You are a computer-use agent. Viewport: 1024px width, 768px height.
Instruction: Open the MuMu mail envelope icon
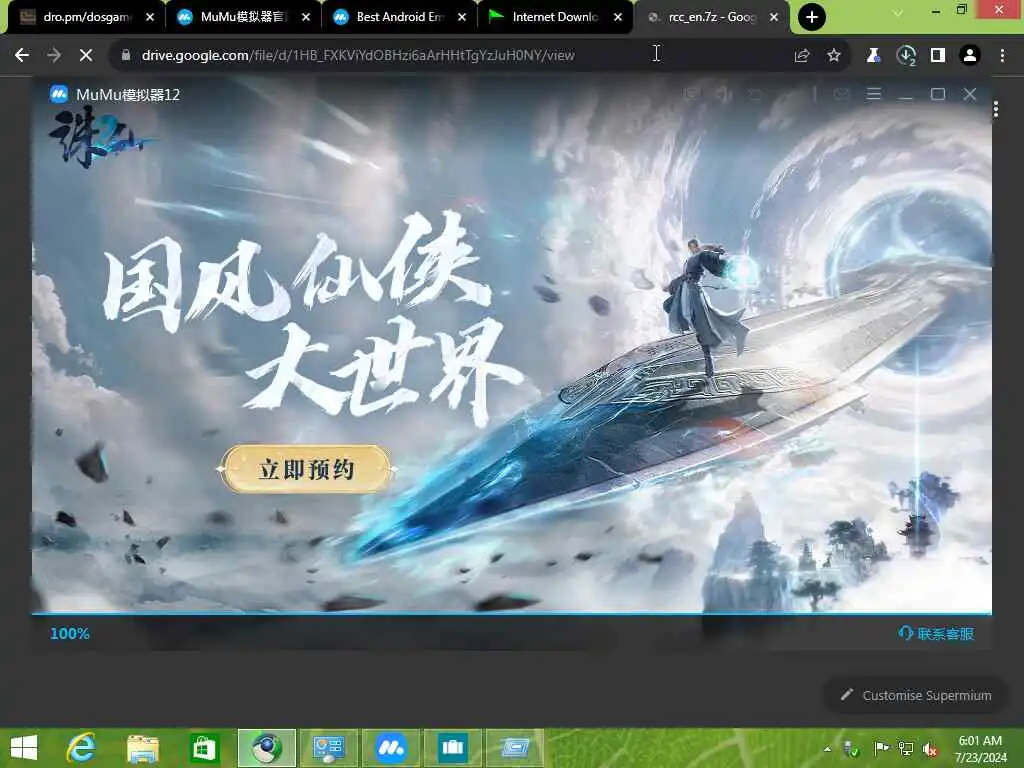click(x=841, y=94)
